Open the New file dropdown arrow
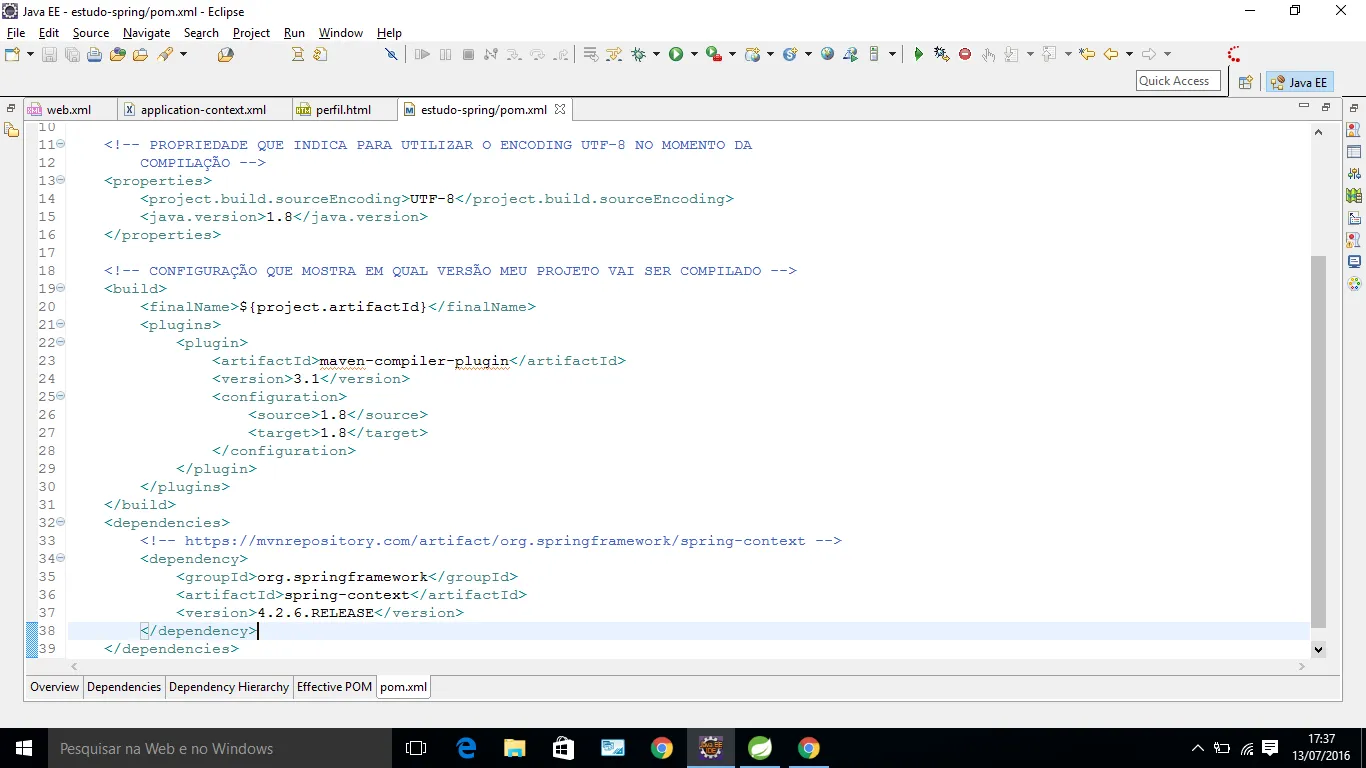Image resolution: width=1366 pixels, height=768 pixels. click(31, 55)
